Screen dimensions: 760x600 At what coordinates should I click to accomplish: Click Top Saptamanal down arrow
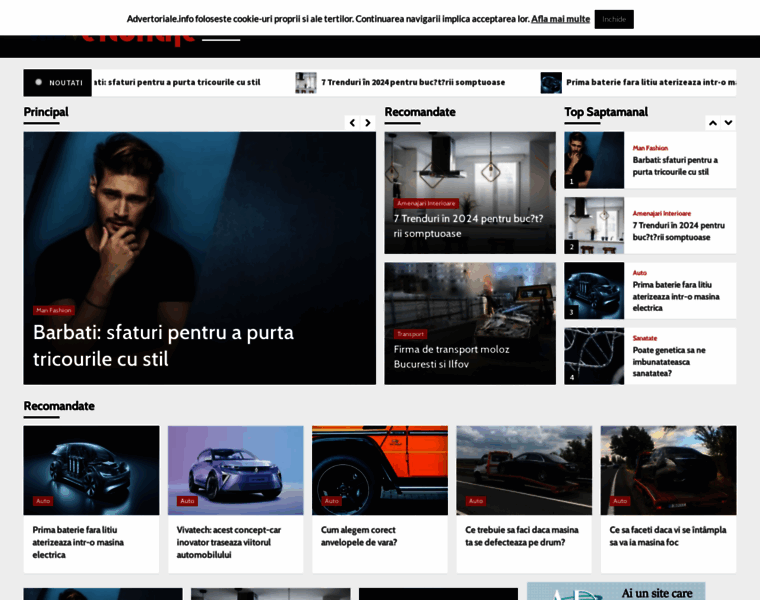[x=728, y=123]
